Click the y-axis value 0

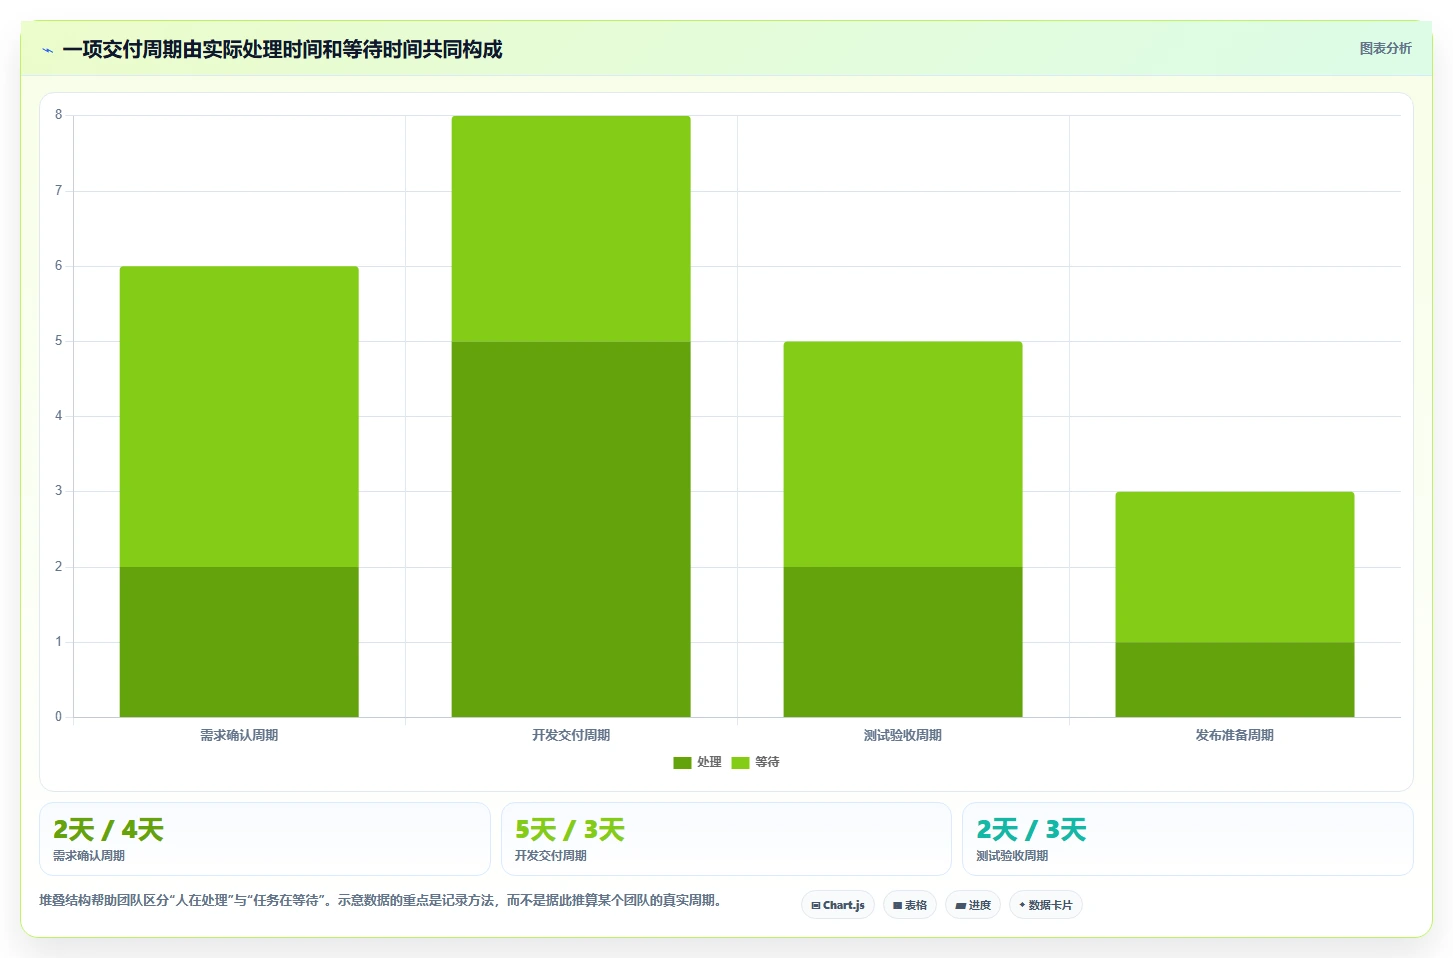point(58,717)
